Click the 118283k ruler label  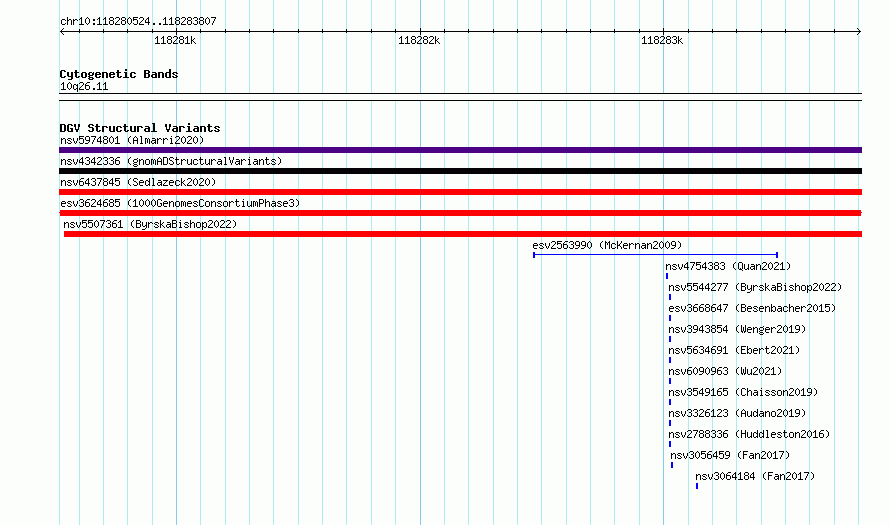(662, 40)
